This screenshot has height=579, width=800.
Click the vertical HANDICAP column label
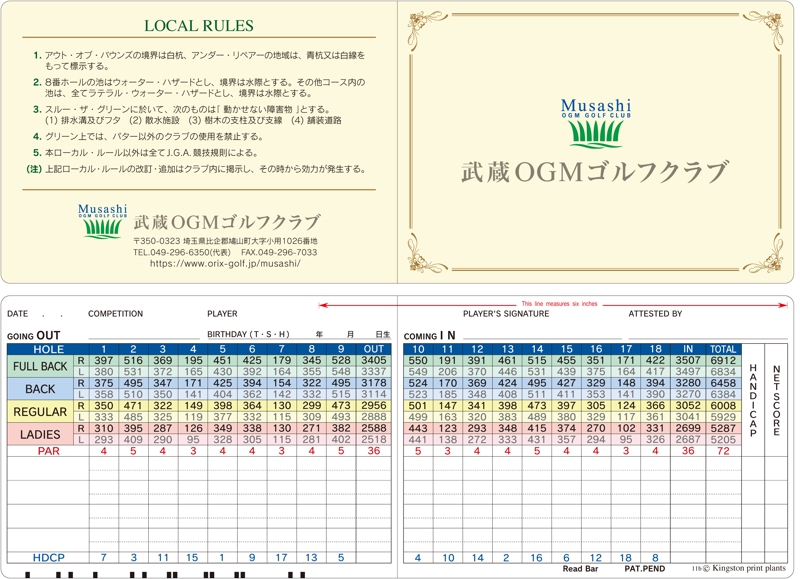753,400
